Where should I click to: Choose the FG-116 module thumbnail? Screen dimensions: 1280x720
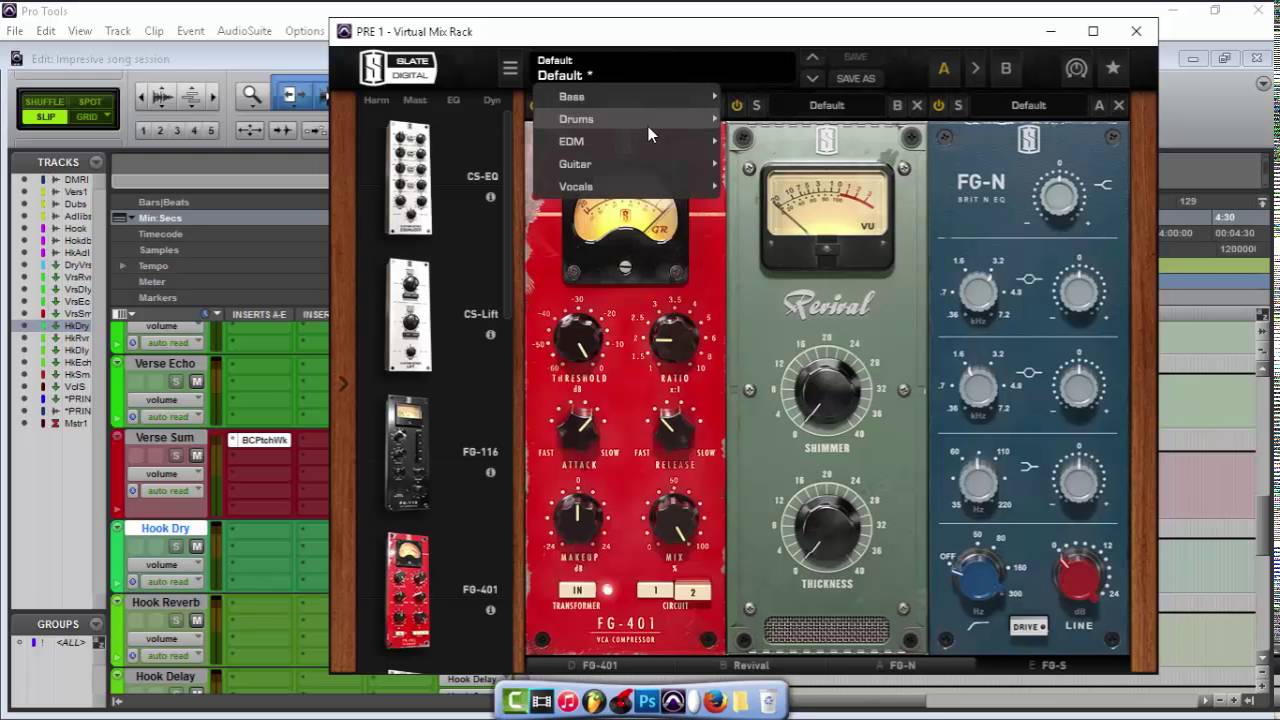point(408,452)
